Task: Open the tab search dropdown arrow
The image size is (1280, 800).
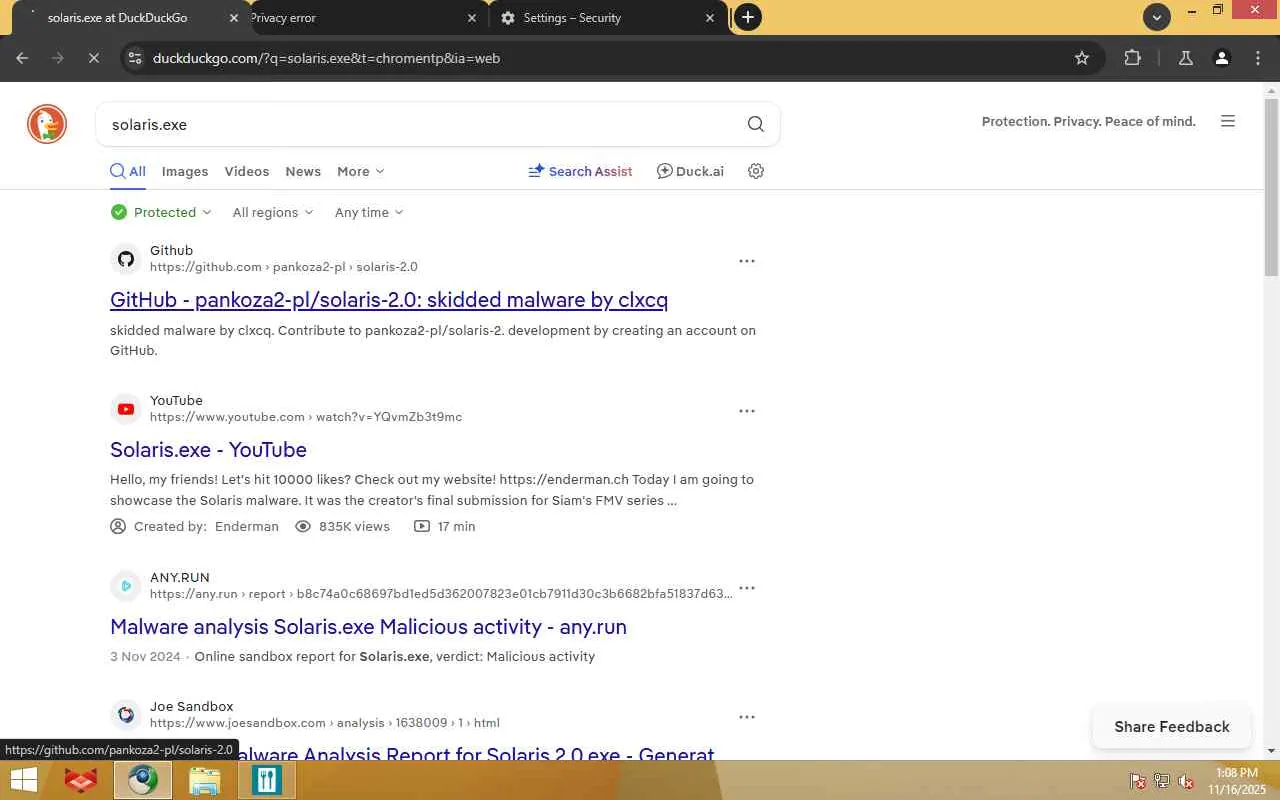Action: (1157, 17)
